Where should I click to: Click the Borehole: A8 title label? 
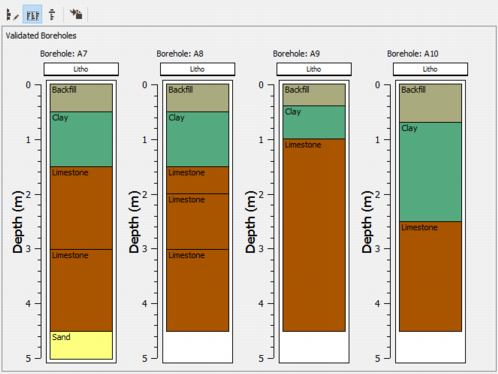point(180,54)
